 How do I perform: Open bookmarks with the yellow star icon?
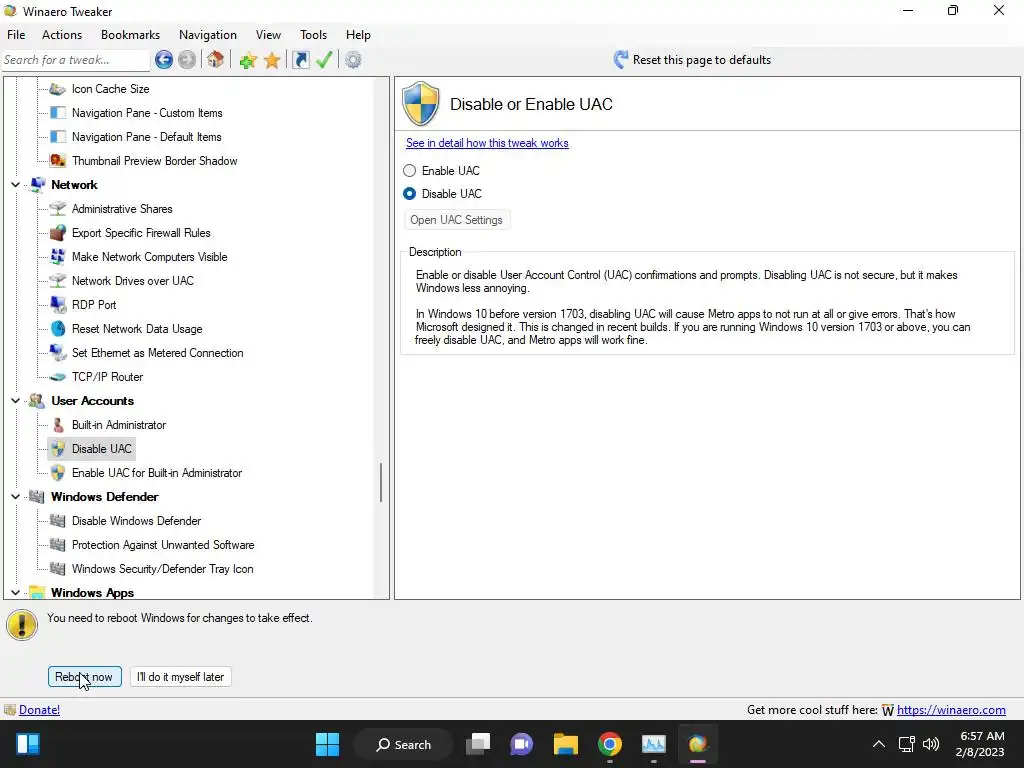pyautogui.click(x=272, y=61)
